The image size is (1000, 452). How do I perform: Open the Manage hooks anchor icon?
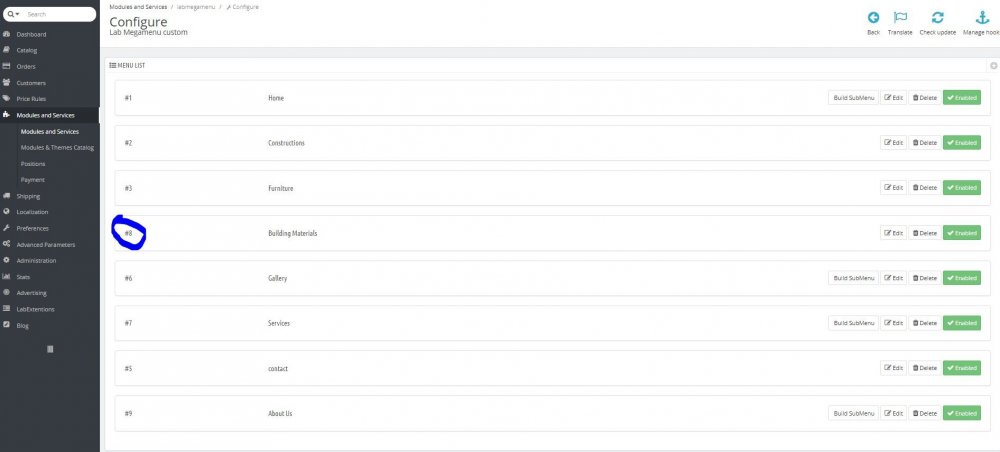coord(981,18)
